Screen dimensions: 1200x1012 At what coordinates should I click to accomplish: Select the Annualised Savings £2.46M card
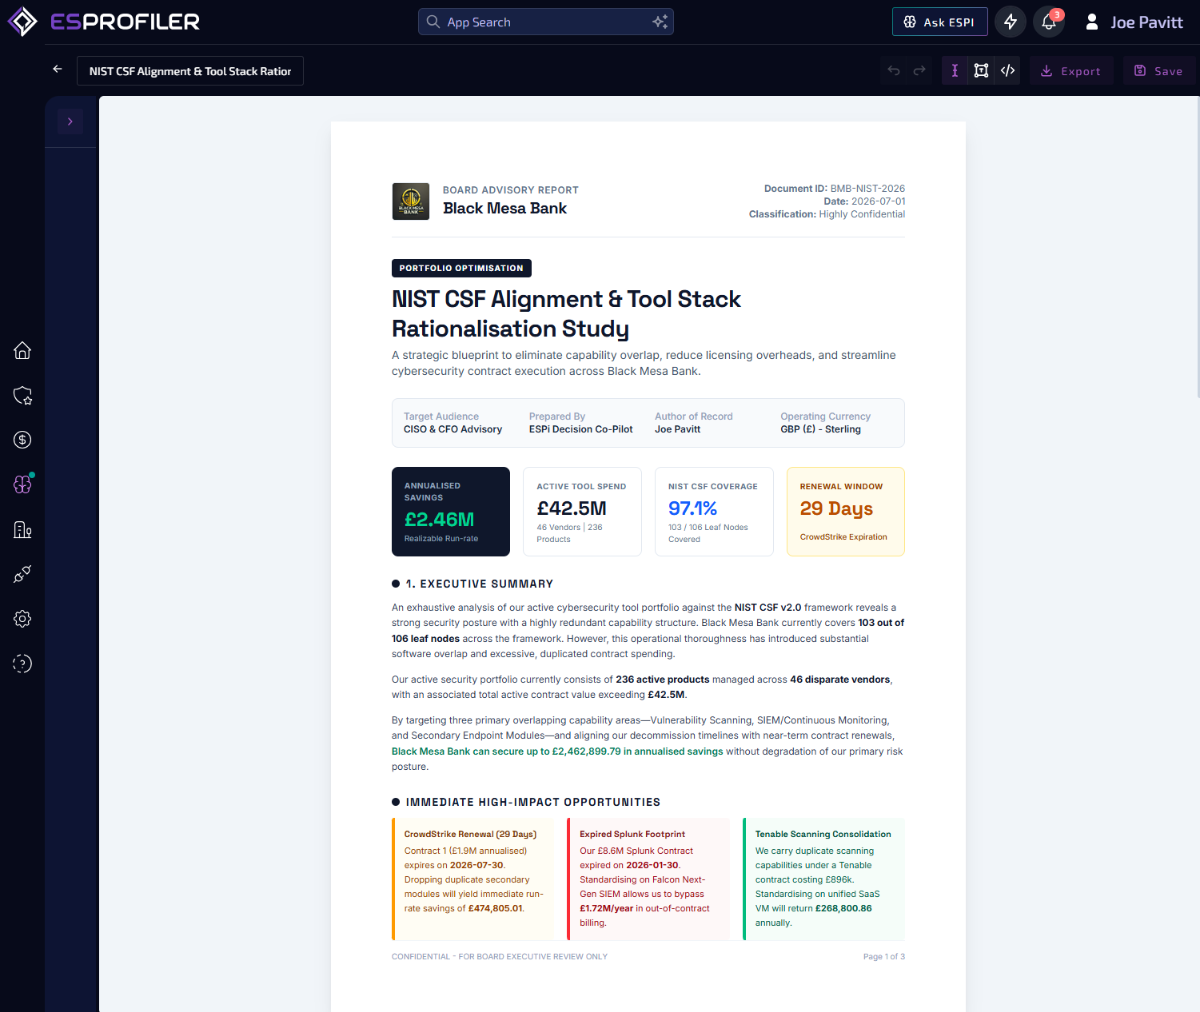point(451,511)
